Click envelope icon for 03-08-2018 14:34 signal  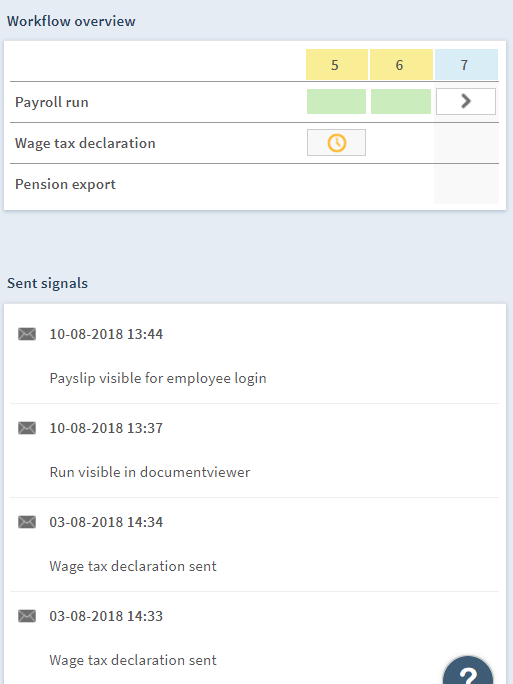[27, 522]
